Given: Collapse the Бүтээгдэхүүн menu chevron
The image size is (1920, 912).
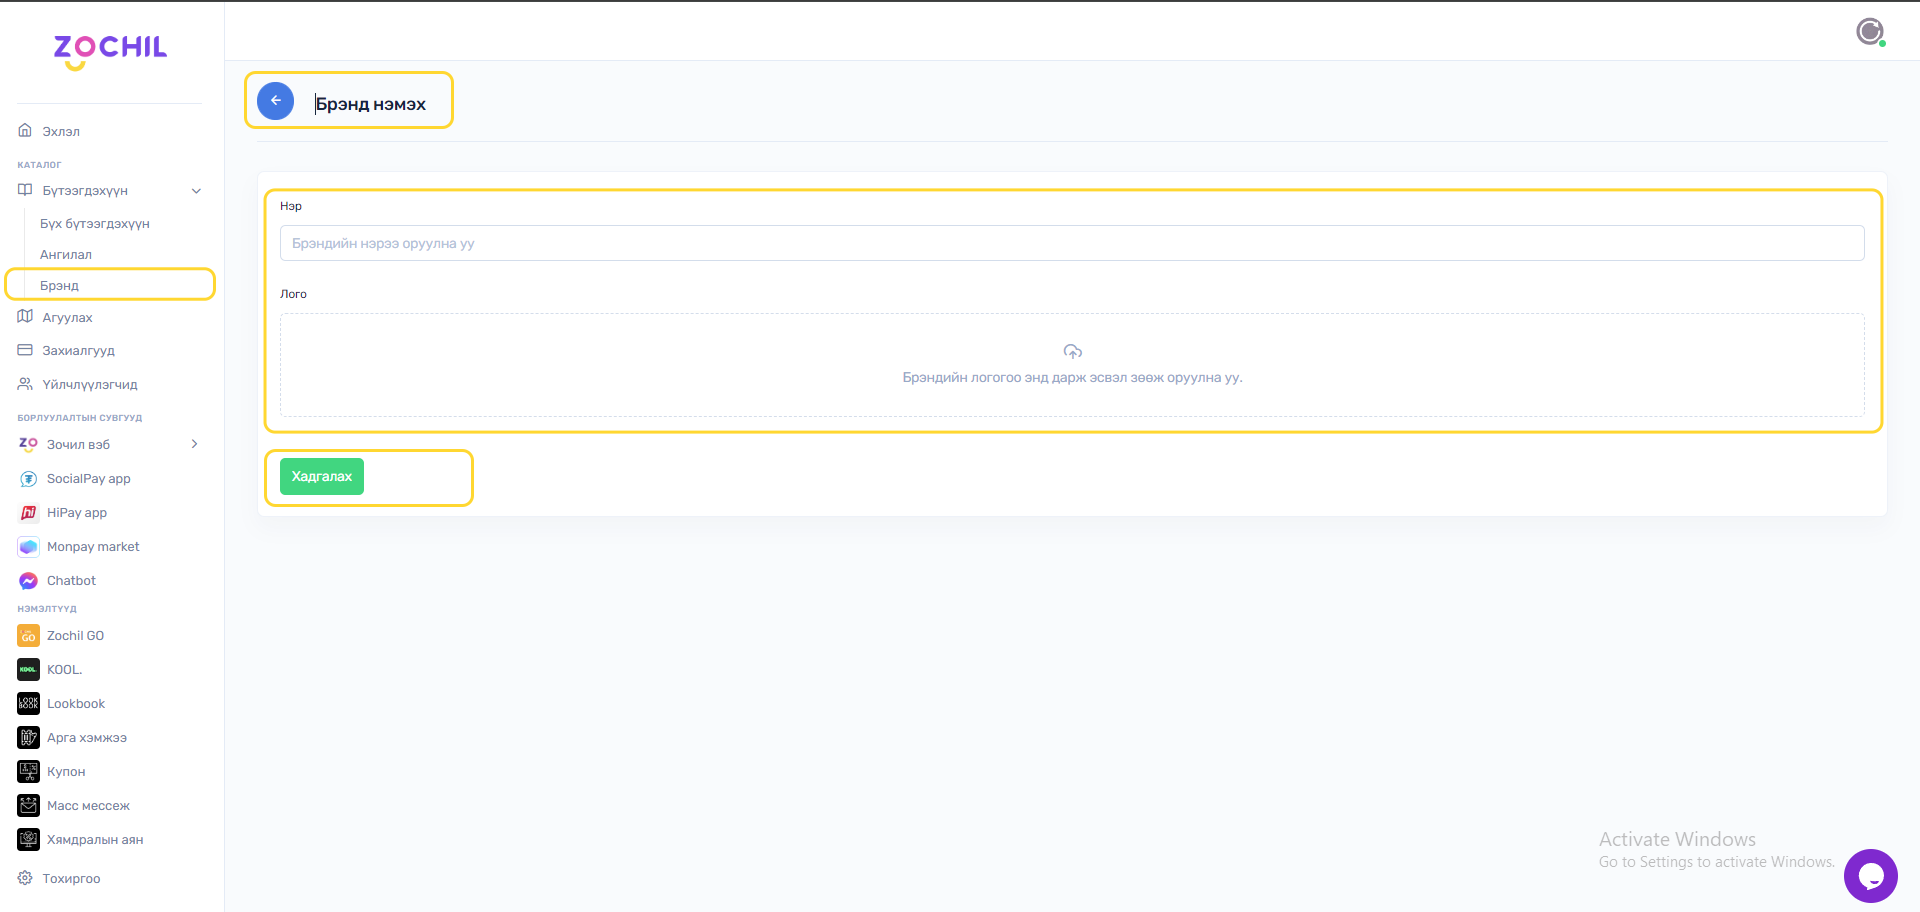Looking at the screenshot, I should pos(196,191).
